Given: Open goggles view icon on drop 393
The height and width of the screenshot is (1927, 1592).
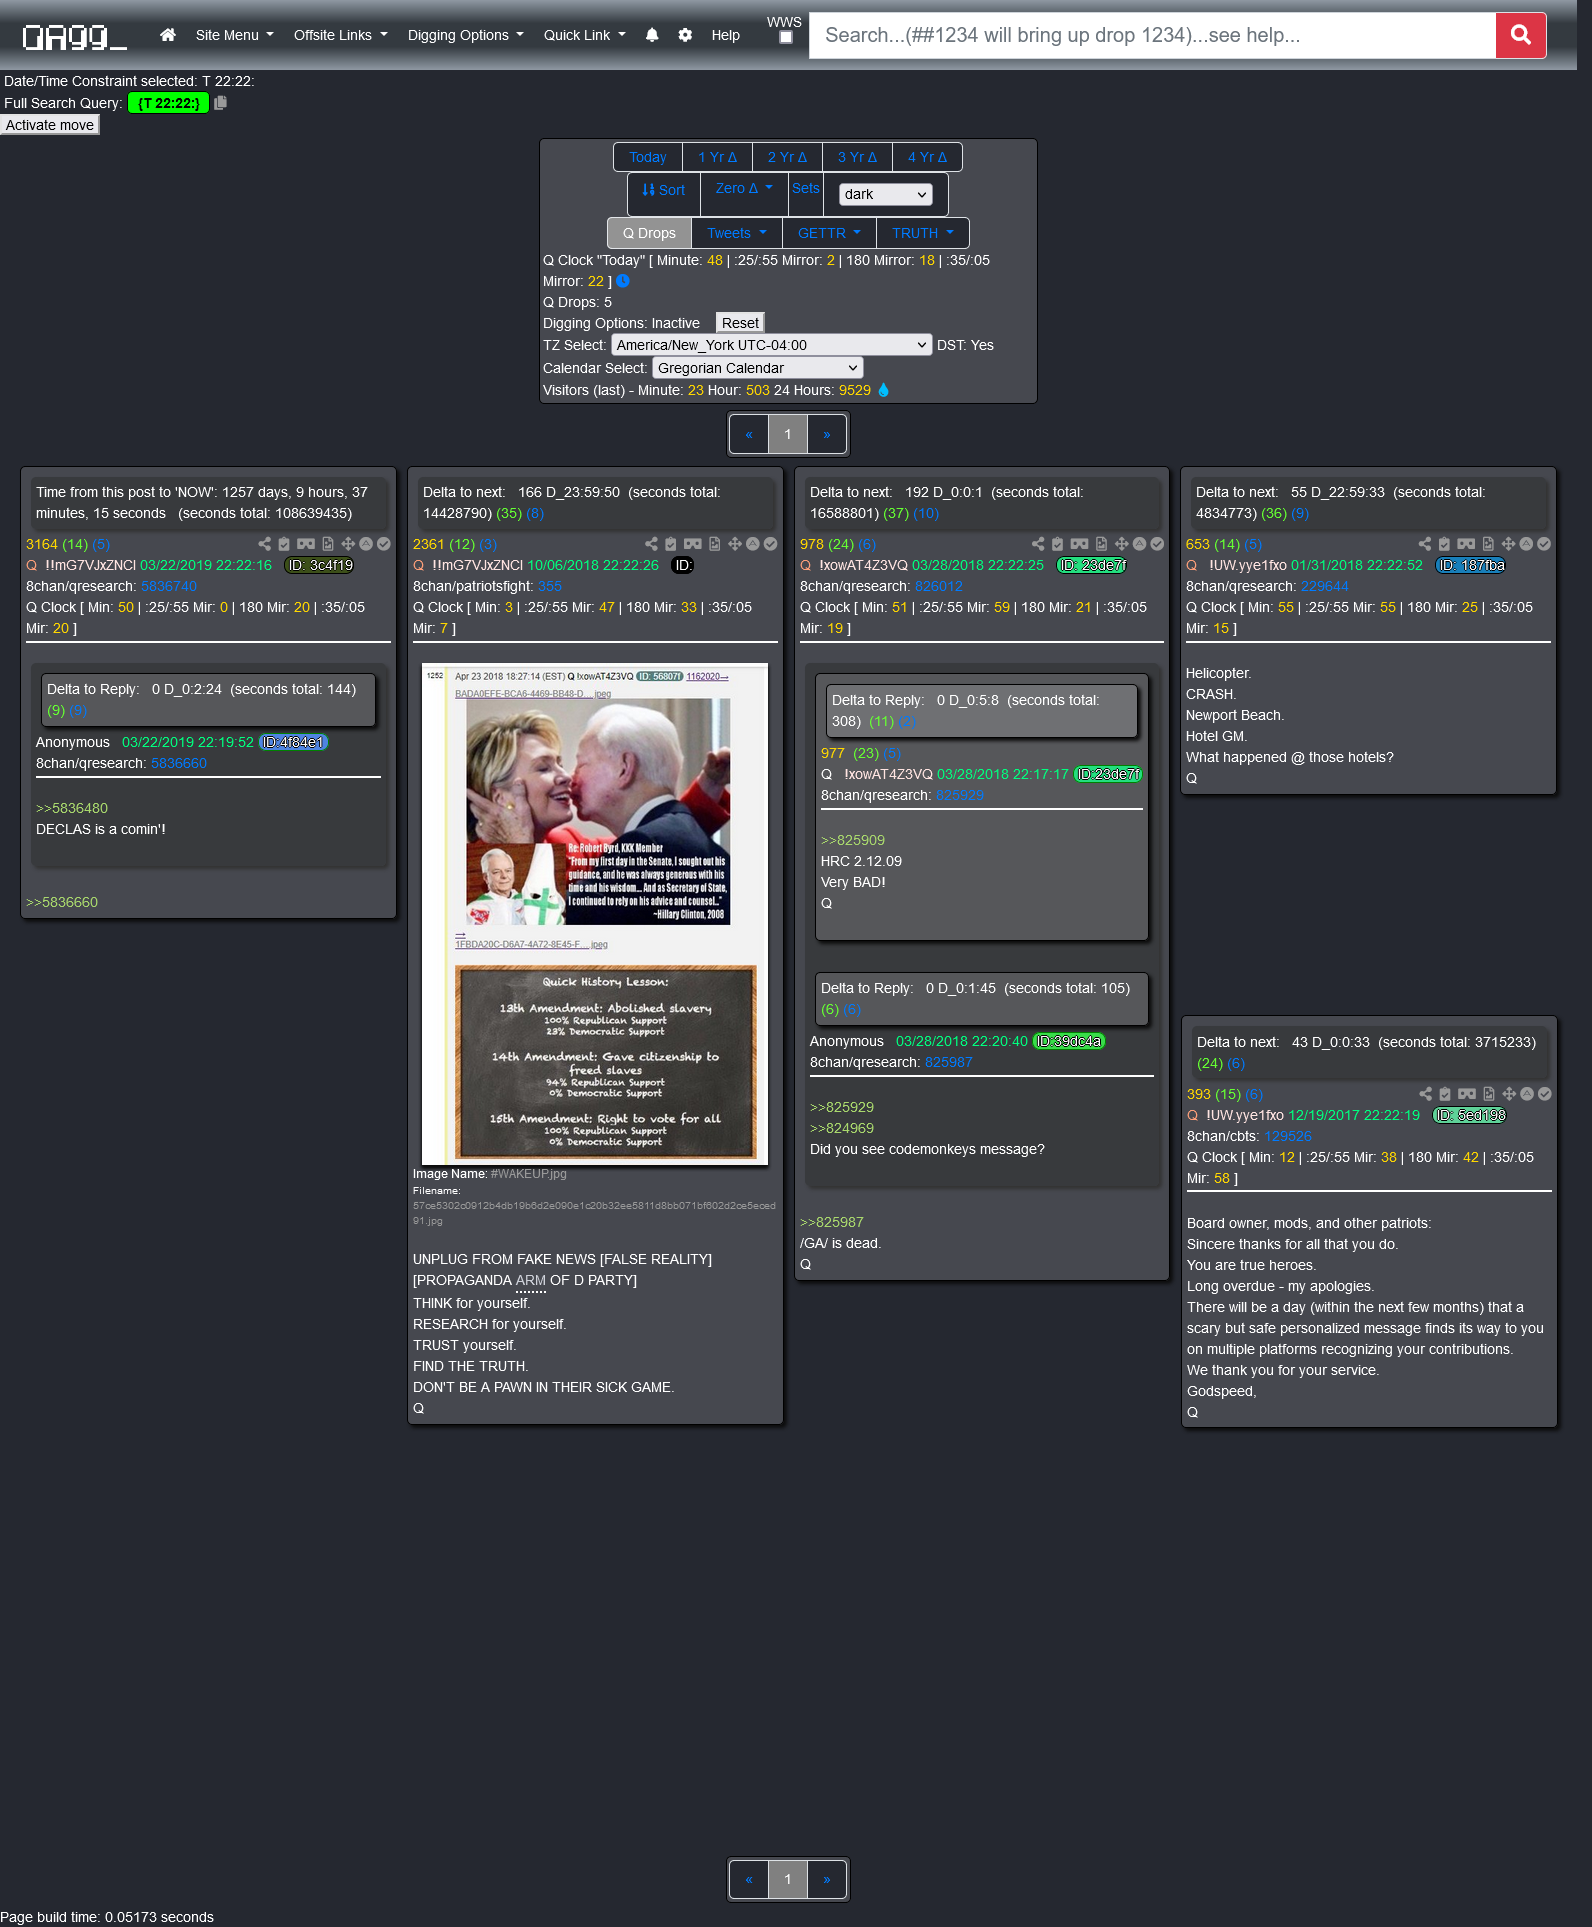Looking at the screenshot, I should 1467,1094.
